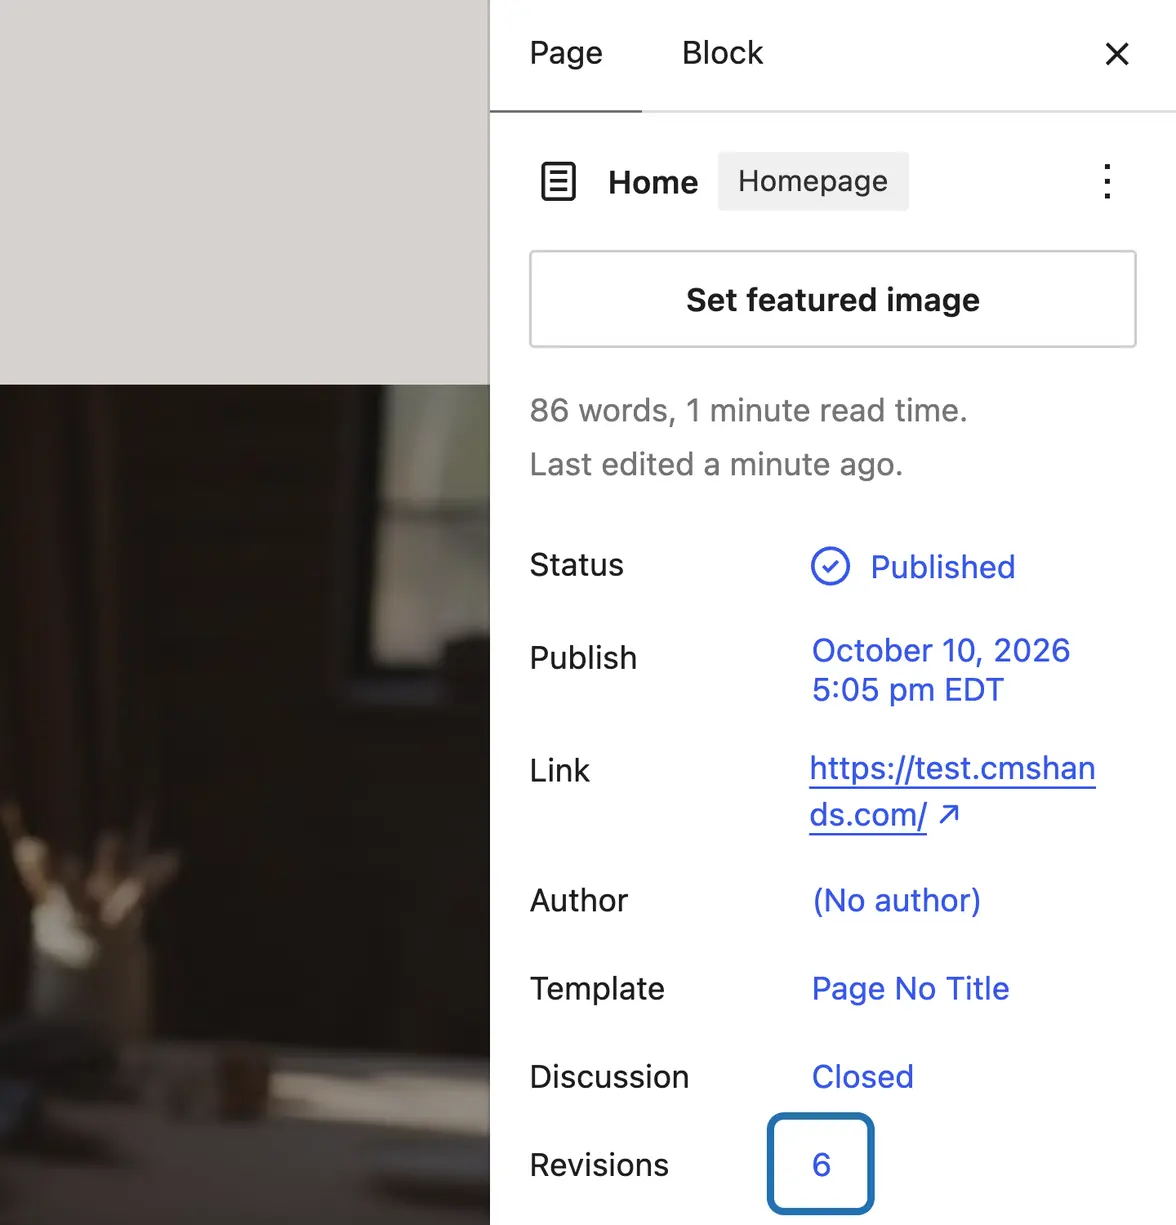Click the Publish label
Screen dimensions: 1176x1225
583,658
